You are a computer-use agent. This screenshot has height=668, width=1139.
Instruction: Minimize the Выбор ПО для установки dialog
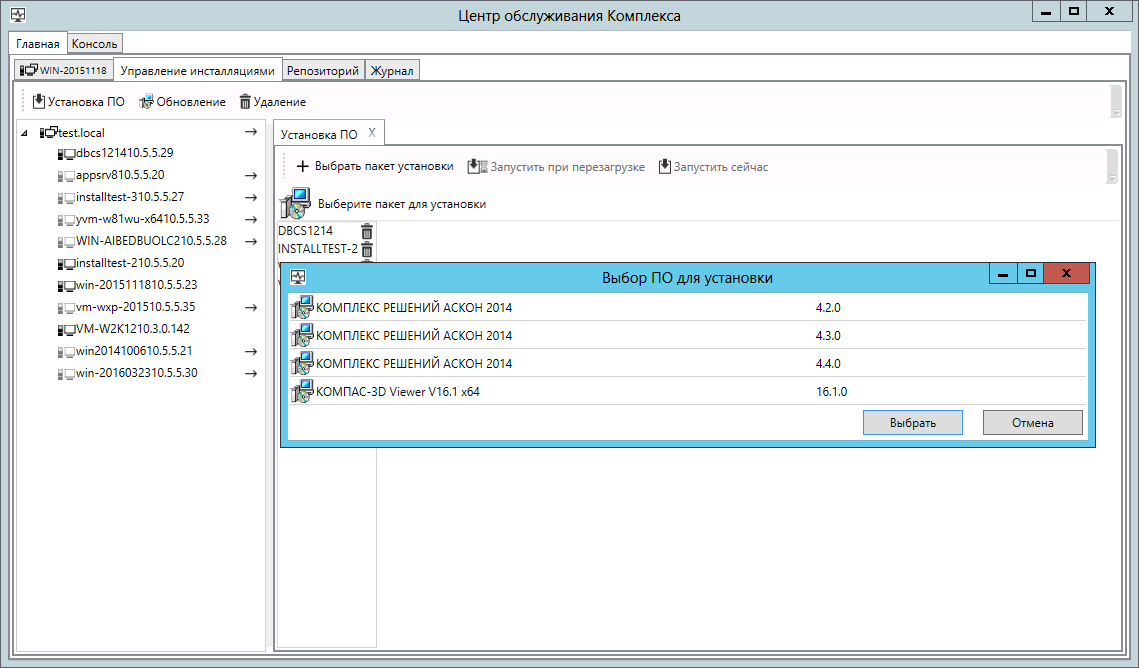1003,274
